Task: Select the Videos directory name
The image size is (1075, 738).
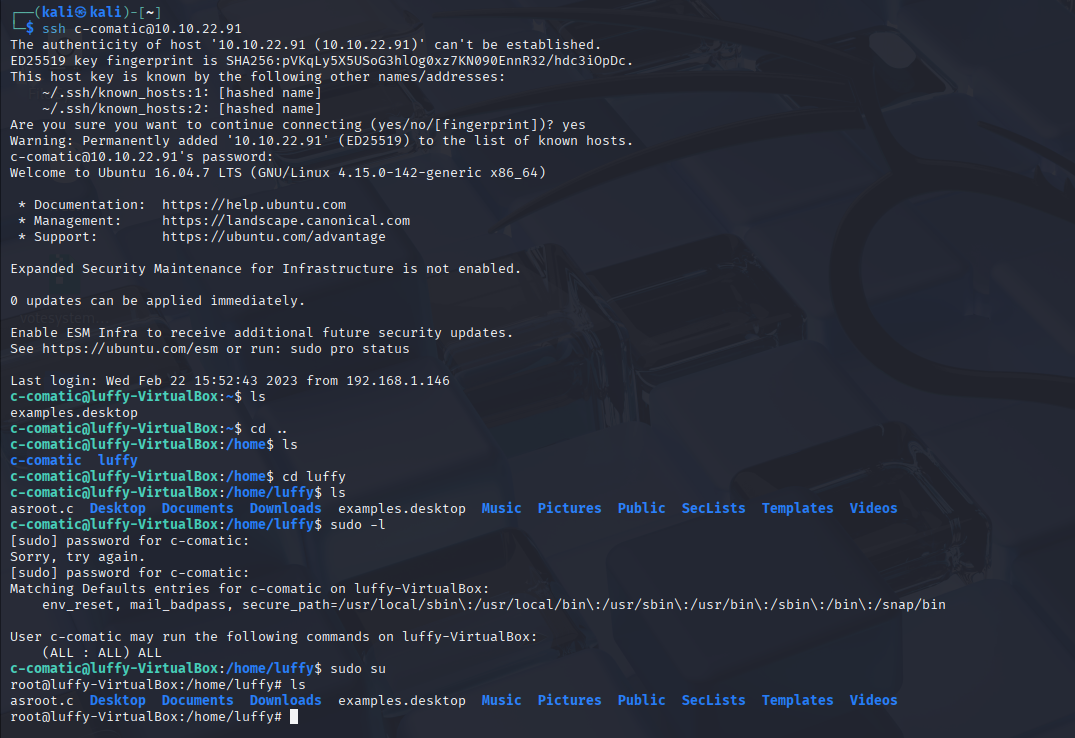Action: (x=873, y=507)
